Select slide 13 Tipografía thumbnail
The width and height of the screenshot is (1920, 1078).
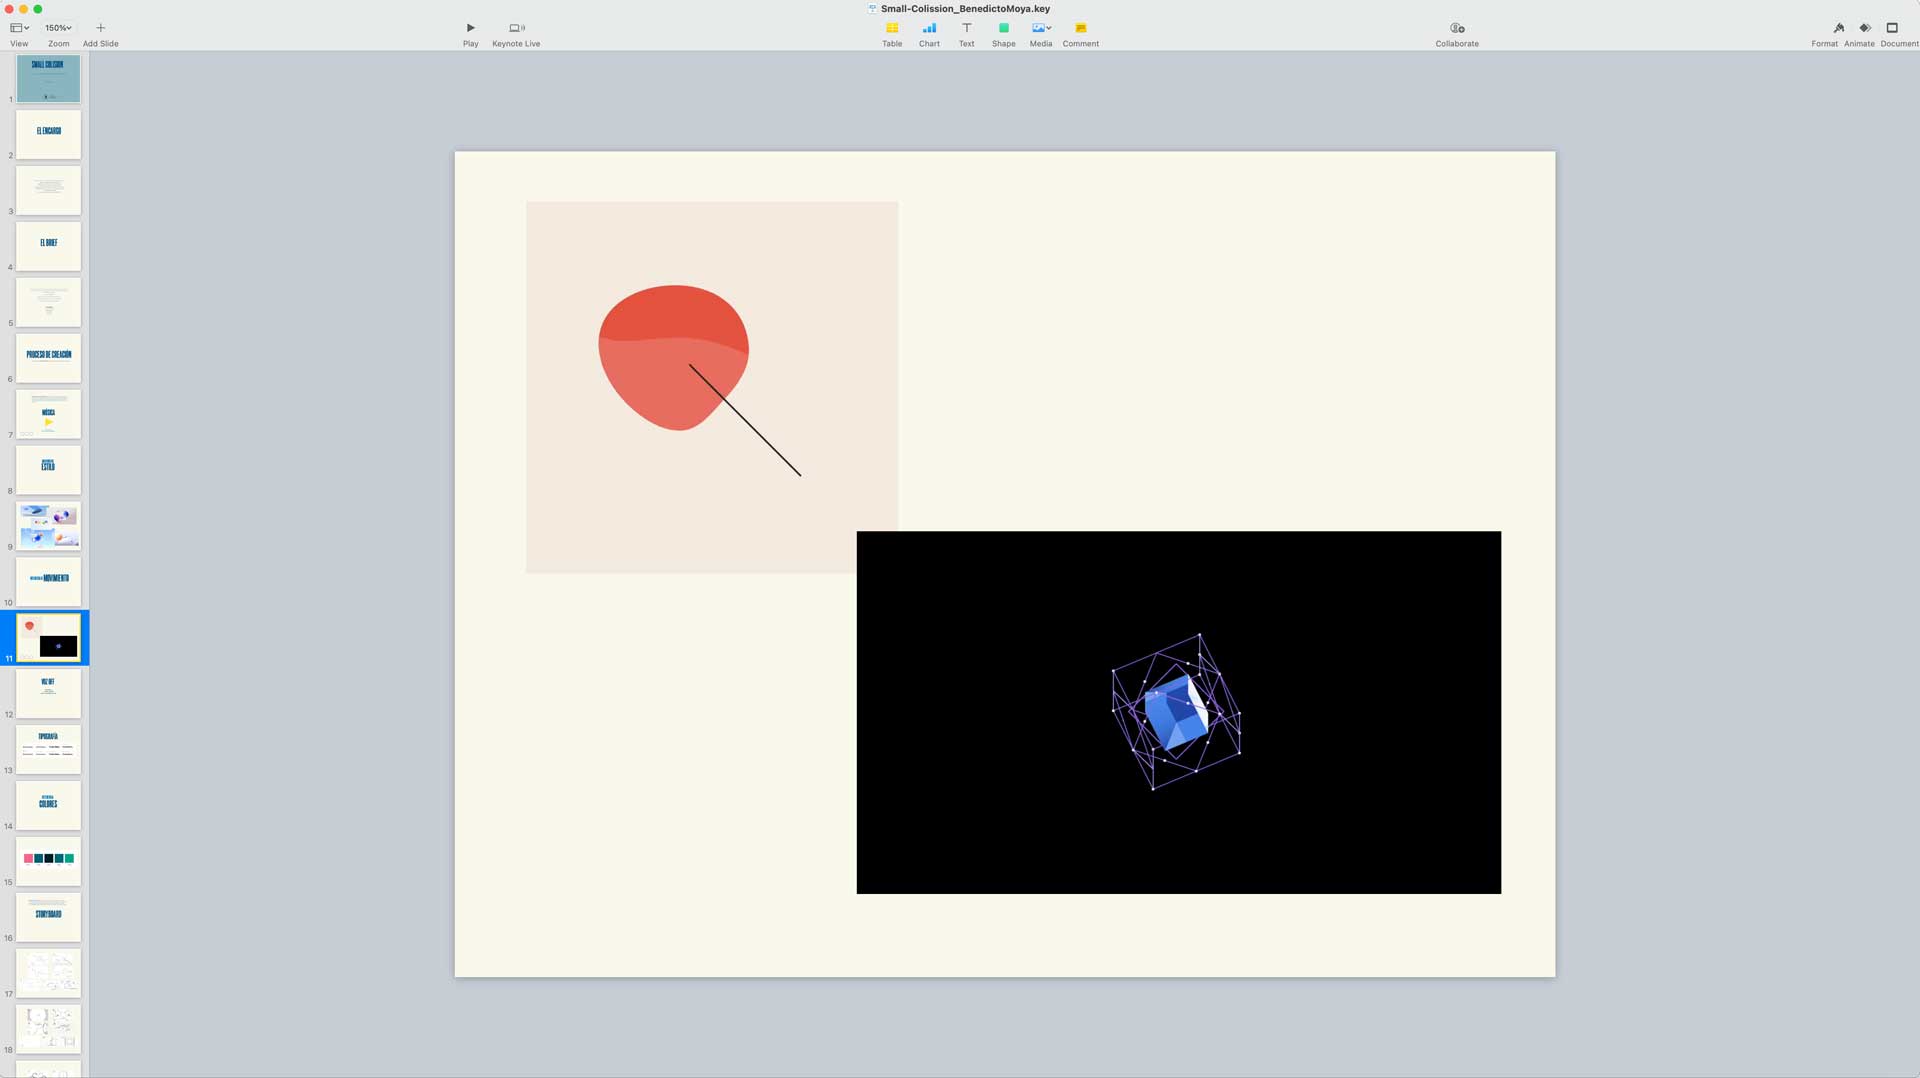(48, 749)
